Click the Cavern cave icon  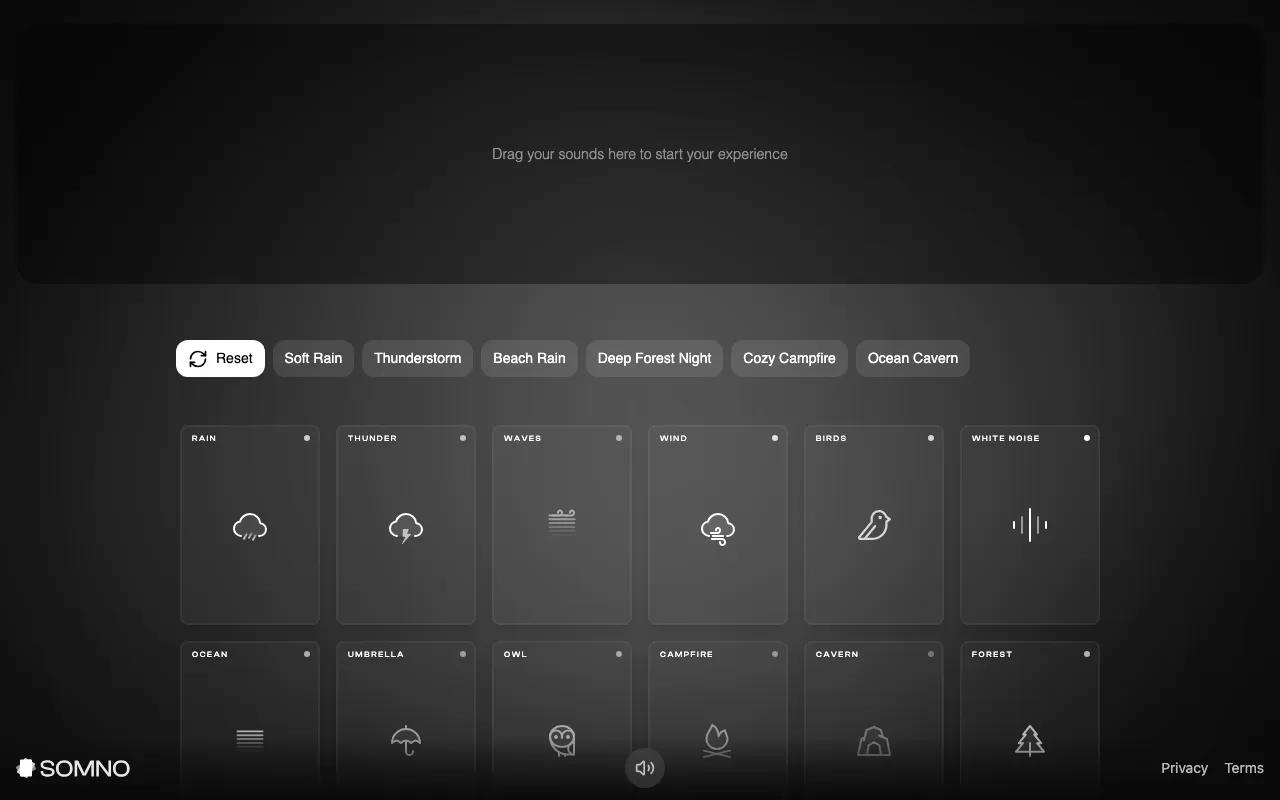[874, 741]
